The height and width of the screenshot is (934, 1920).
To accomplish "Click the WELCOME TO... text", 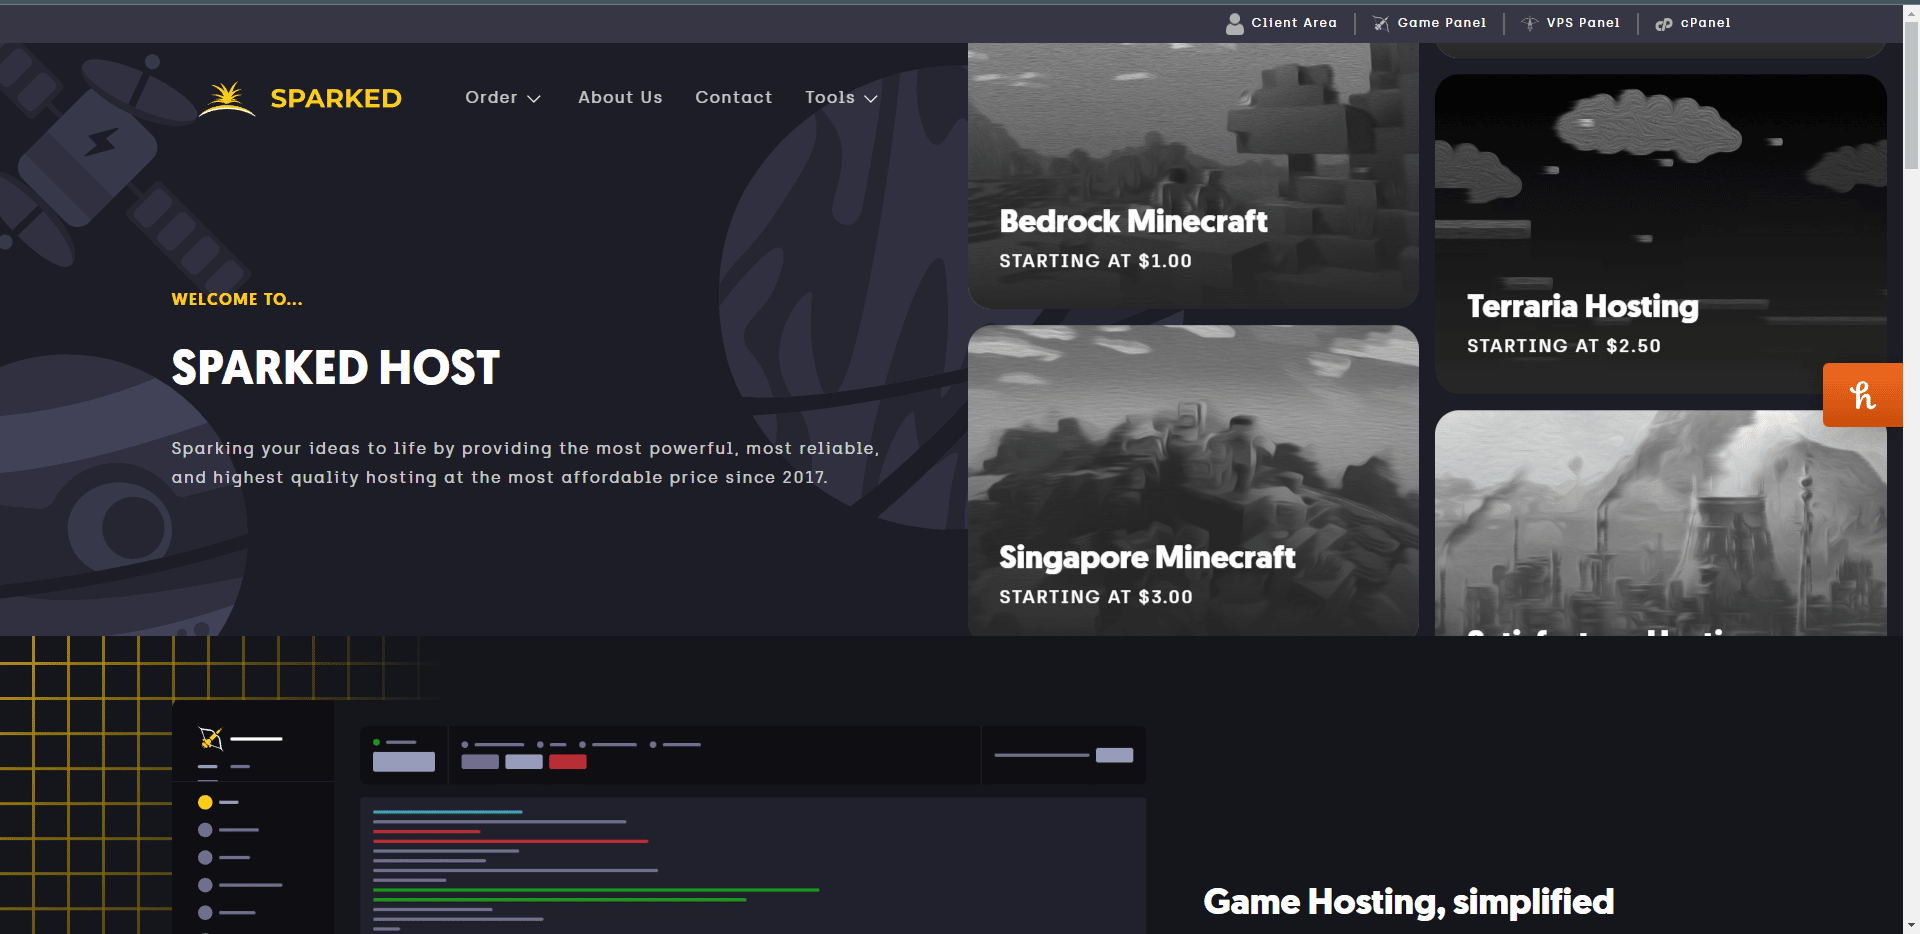I will point(237,299).
